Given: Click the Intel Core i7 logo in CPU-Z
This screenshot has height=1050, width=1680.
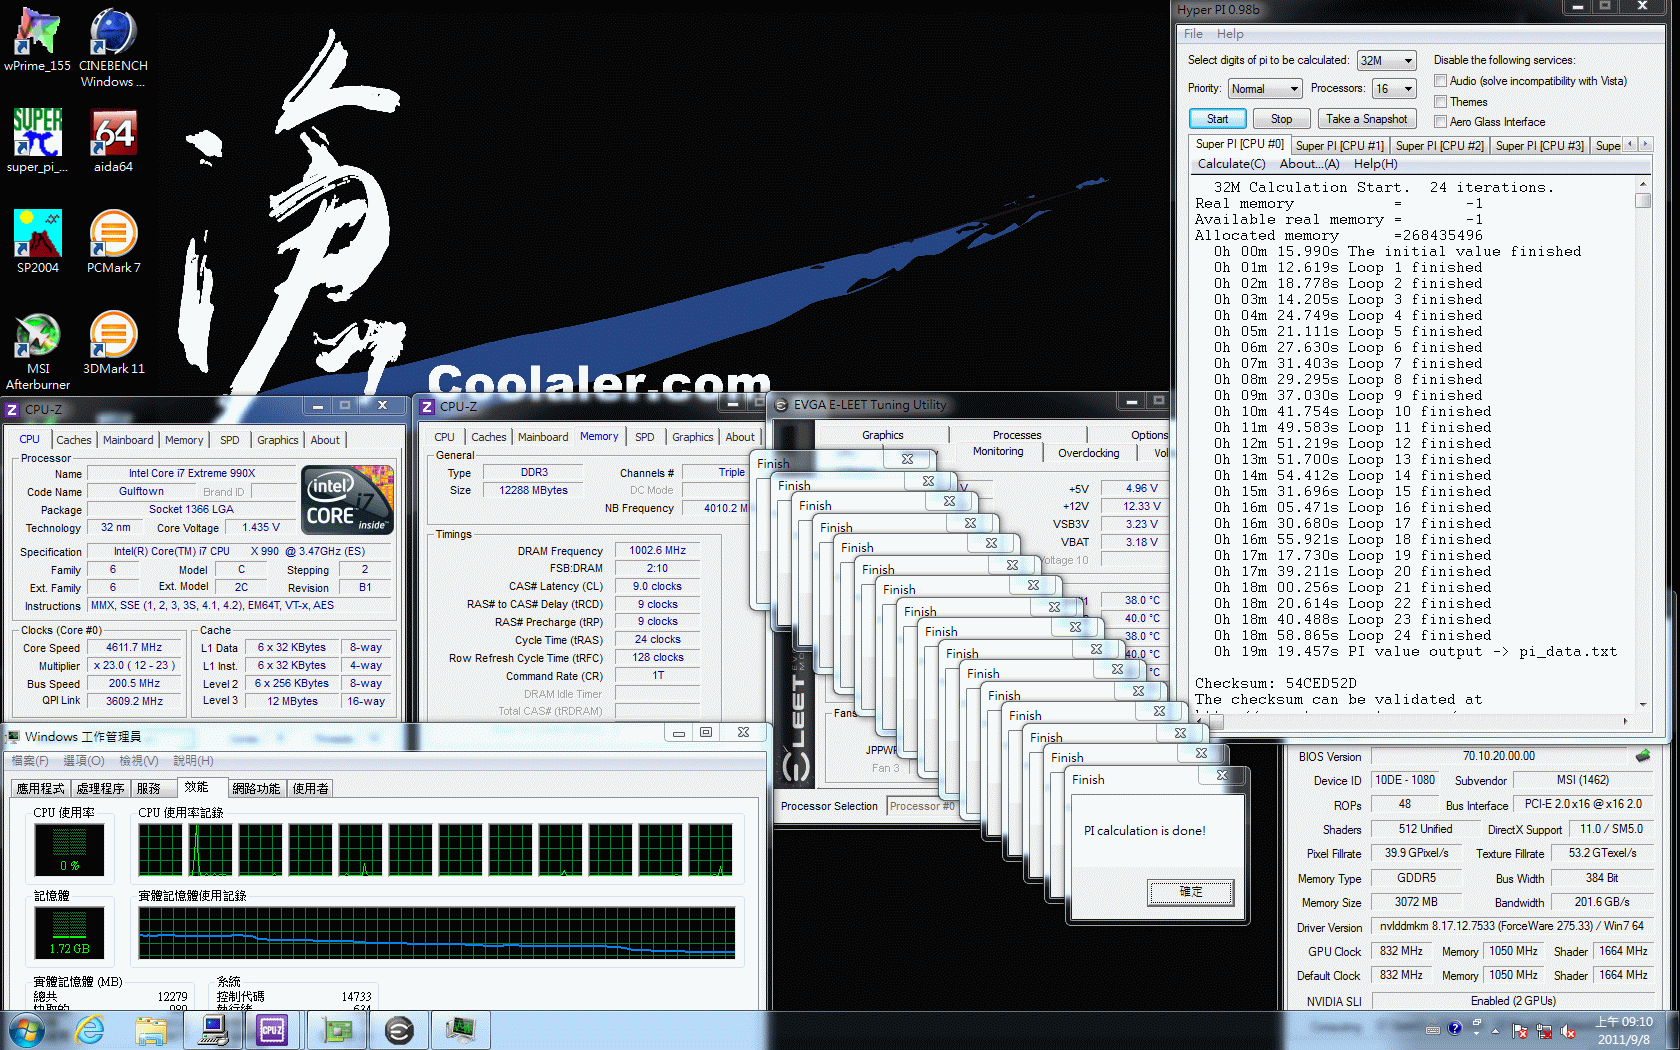Looking at the screenshot, I should point(348,499).
